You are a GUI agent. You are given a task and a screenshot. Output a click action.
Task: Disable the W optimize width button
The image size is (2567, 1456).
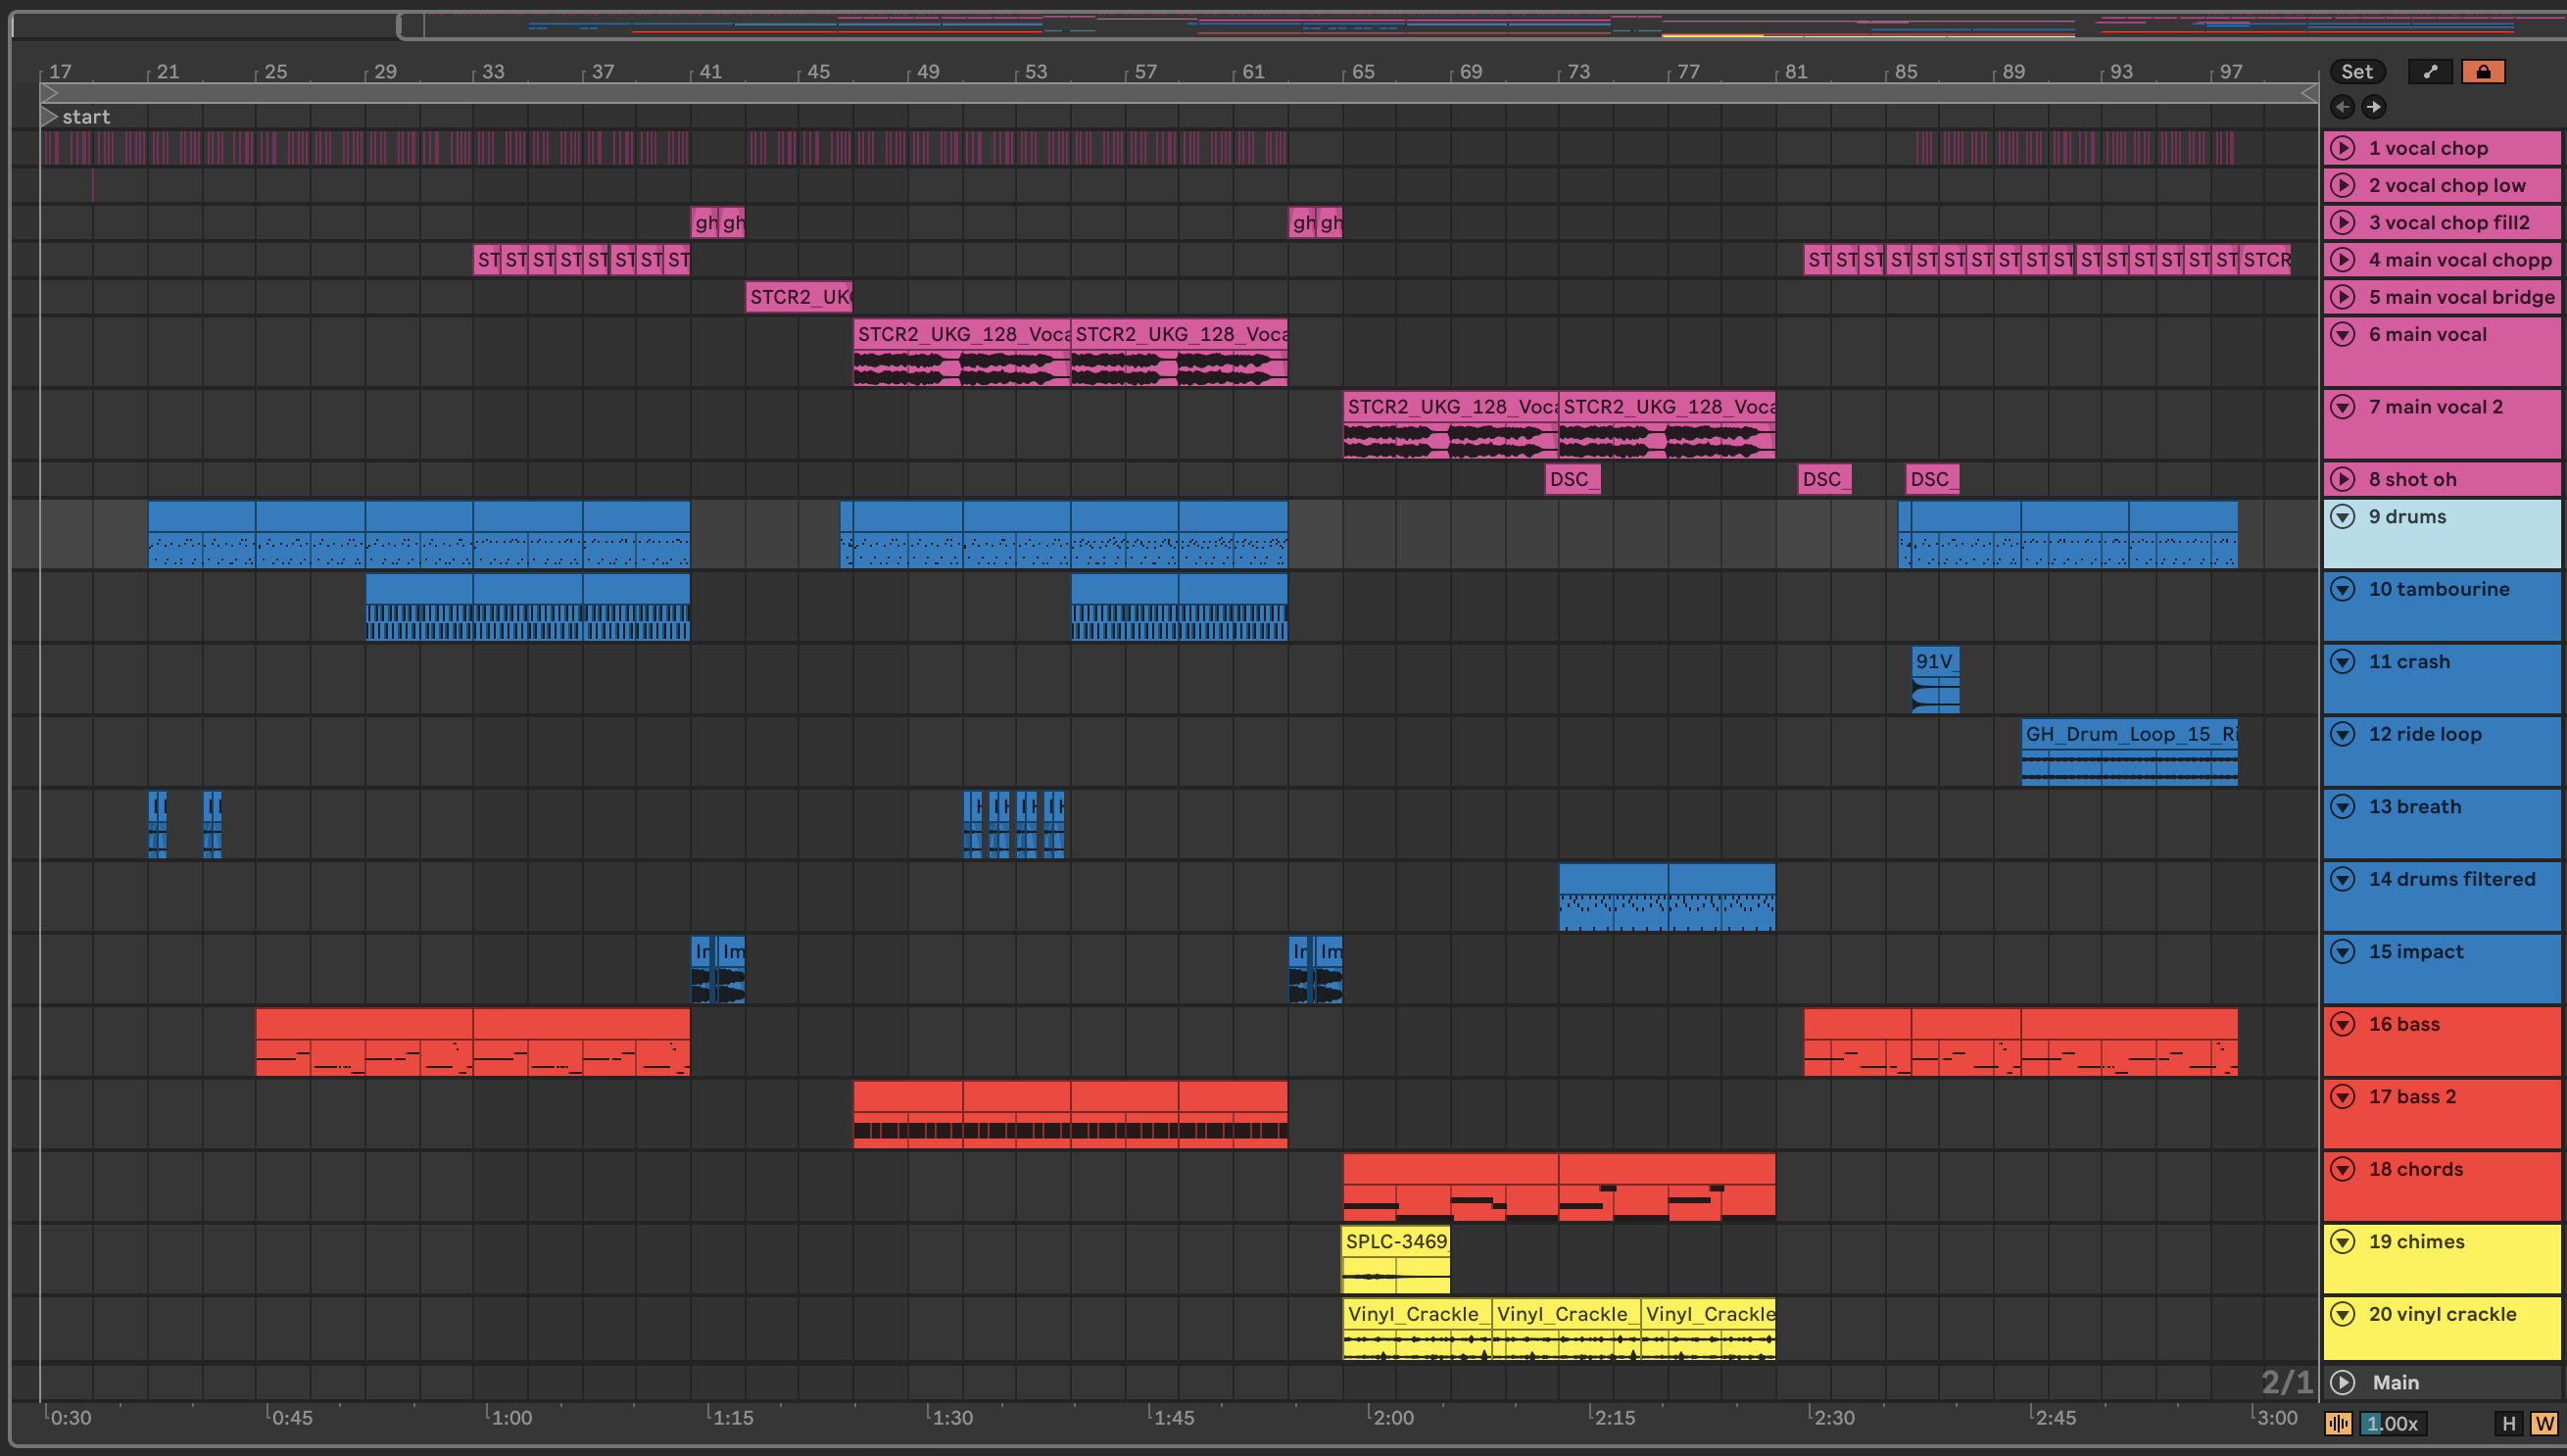[x=2544, y=1423]
